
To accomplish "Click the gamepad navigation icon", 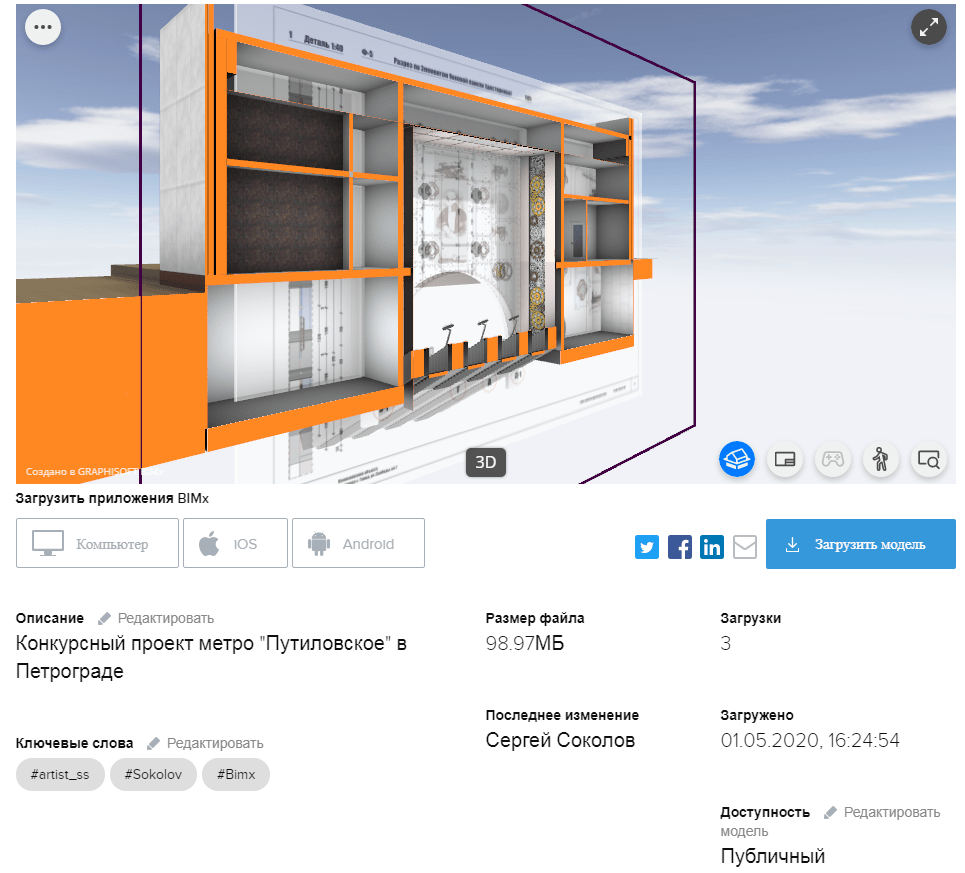I will 832,459.
